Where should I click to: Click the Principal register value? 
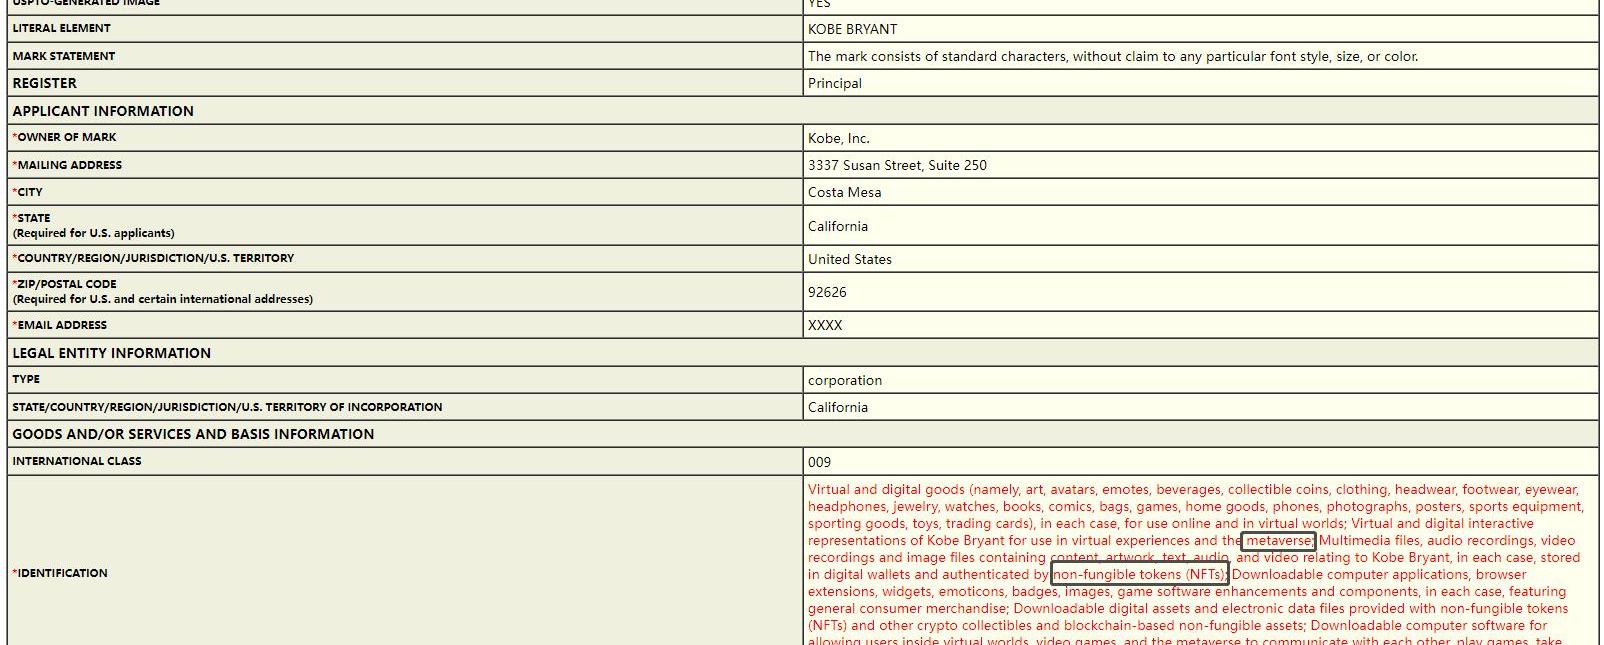(835, 83)
